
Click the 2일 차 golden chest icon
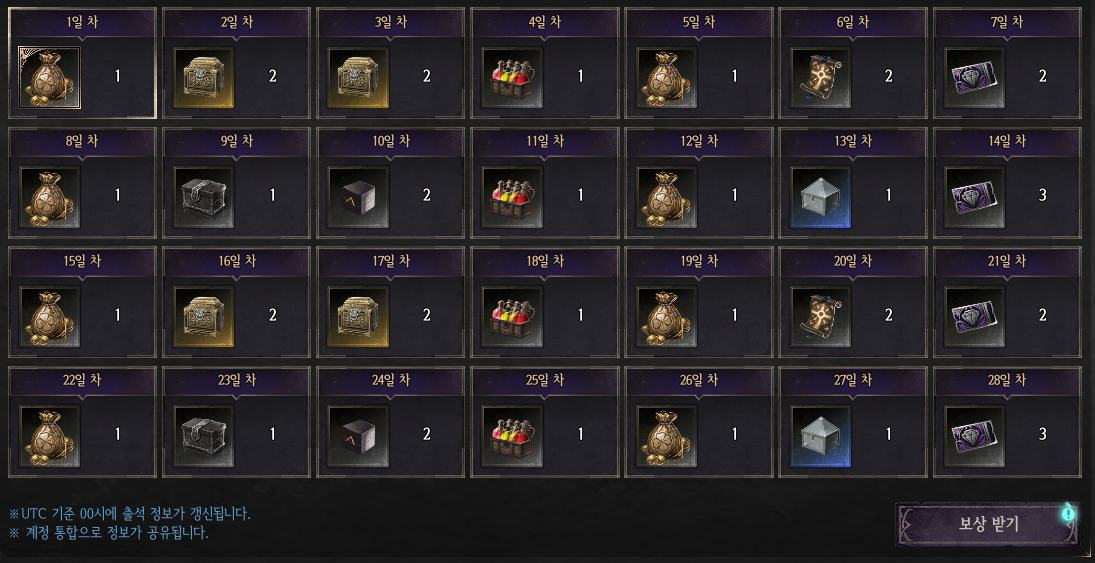[203, 78]
